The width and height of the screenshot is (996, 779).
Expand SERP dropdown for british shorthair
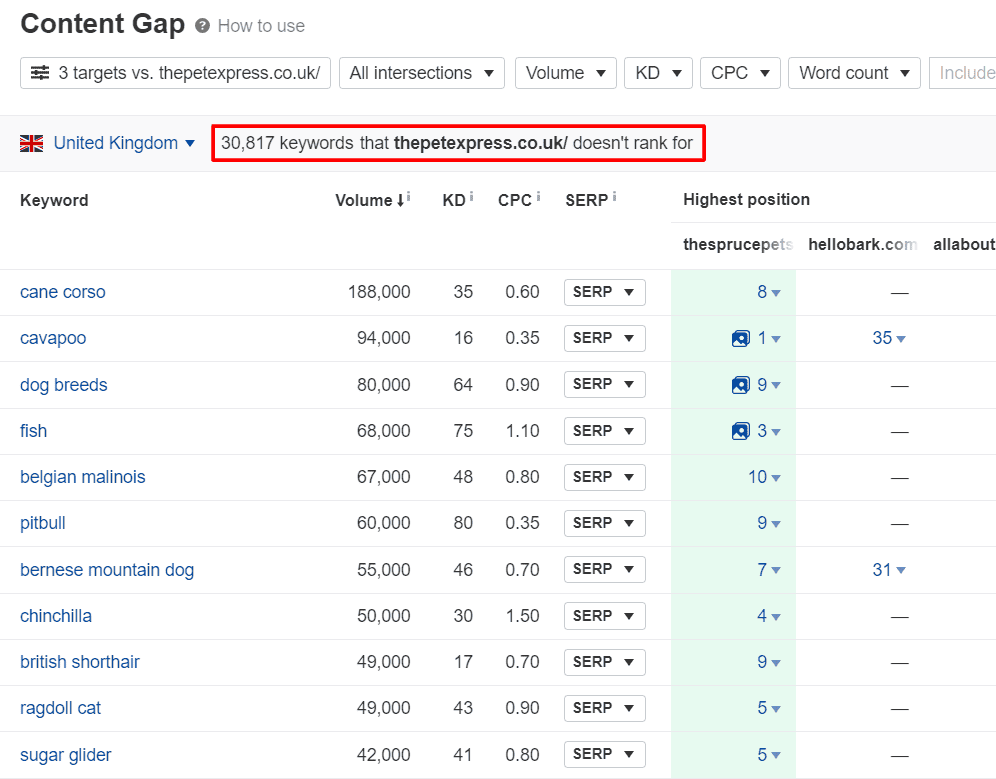click(605, 662)
